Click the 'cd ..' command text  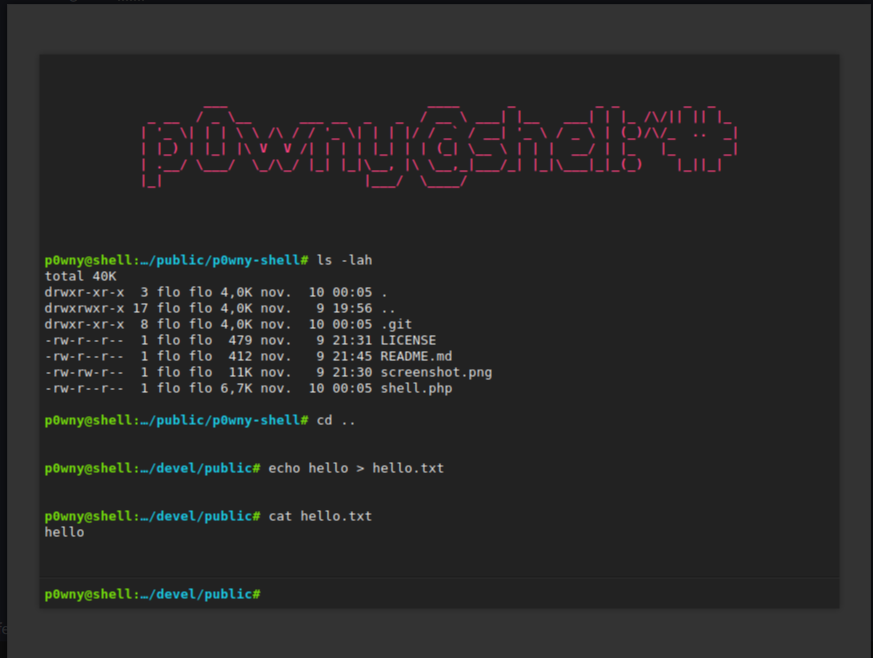point(336,420)
